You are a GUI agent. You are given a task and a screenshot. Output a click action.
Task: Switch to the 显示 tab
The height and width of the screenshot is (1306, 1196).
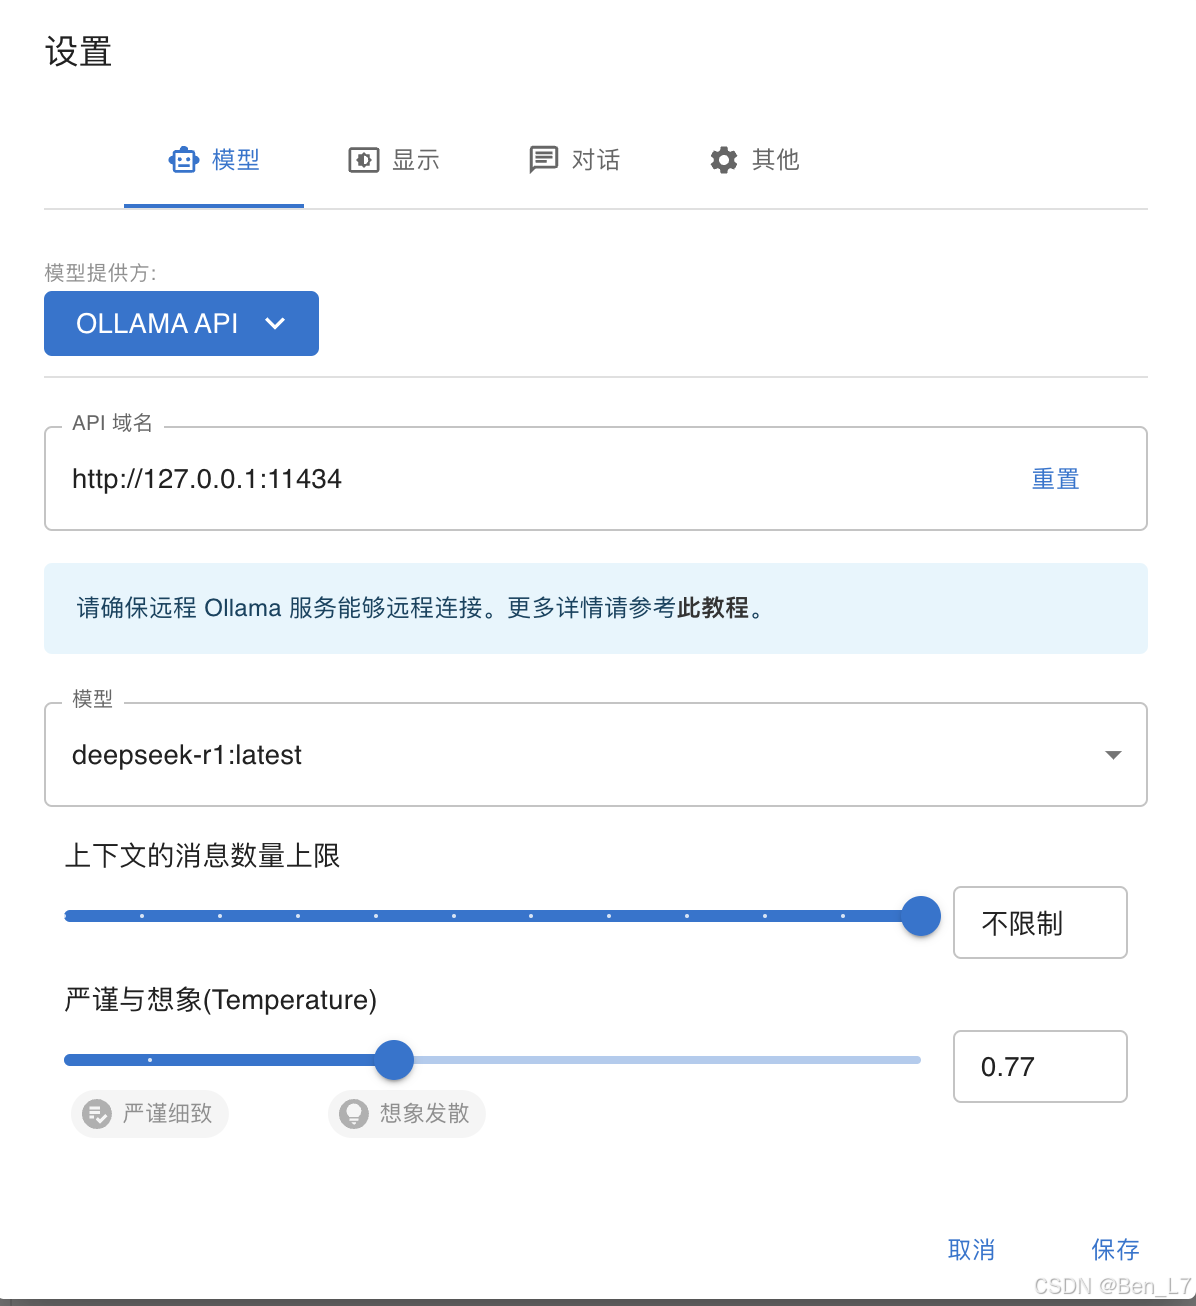[x=394, y=160]
